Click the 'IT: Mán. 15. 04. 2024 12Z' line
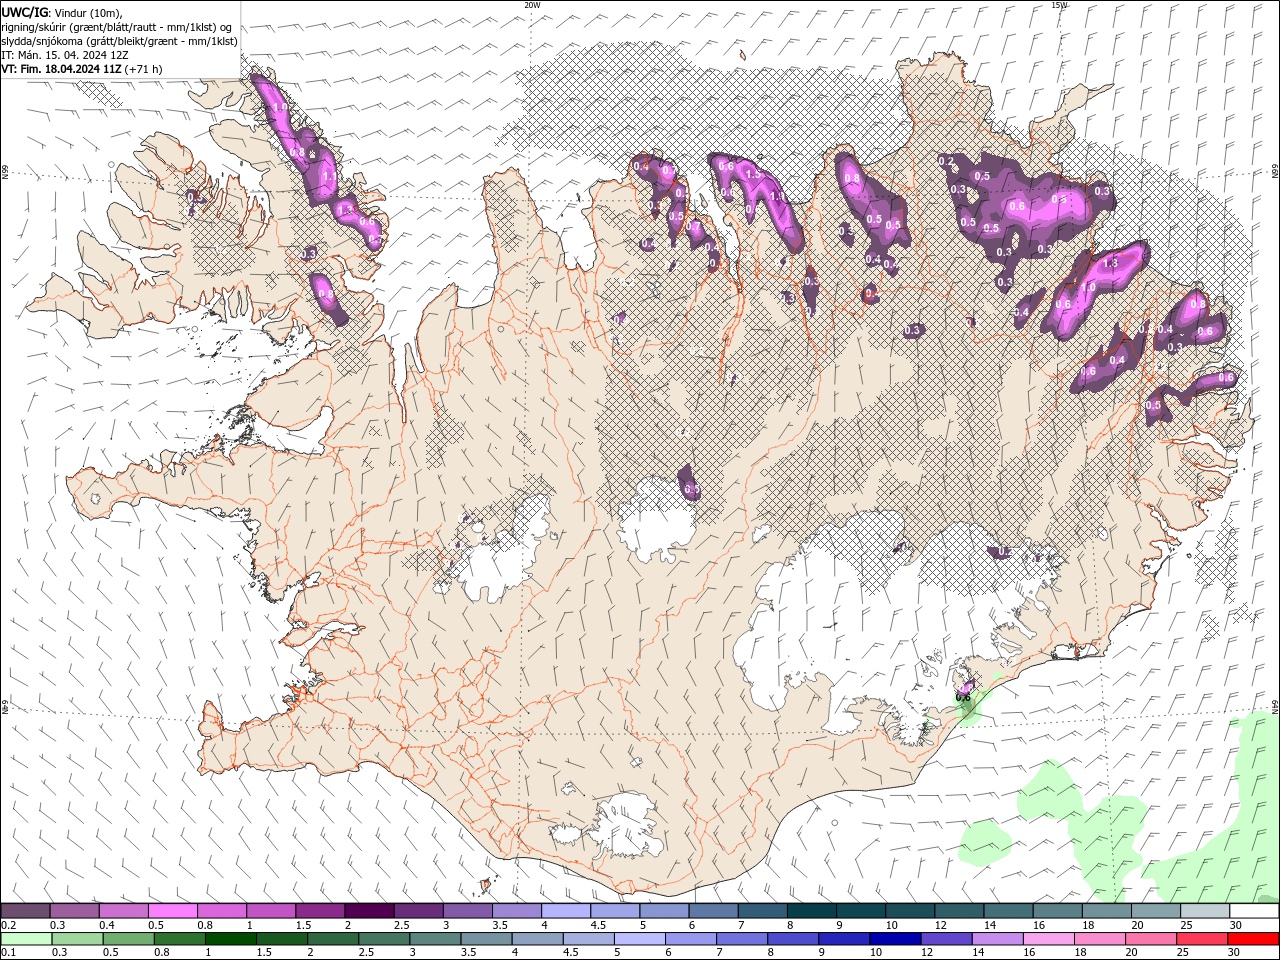This screenshot has width=1280, height=960. pyautogui.click(x=65, y=55)
